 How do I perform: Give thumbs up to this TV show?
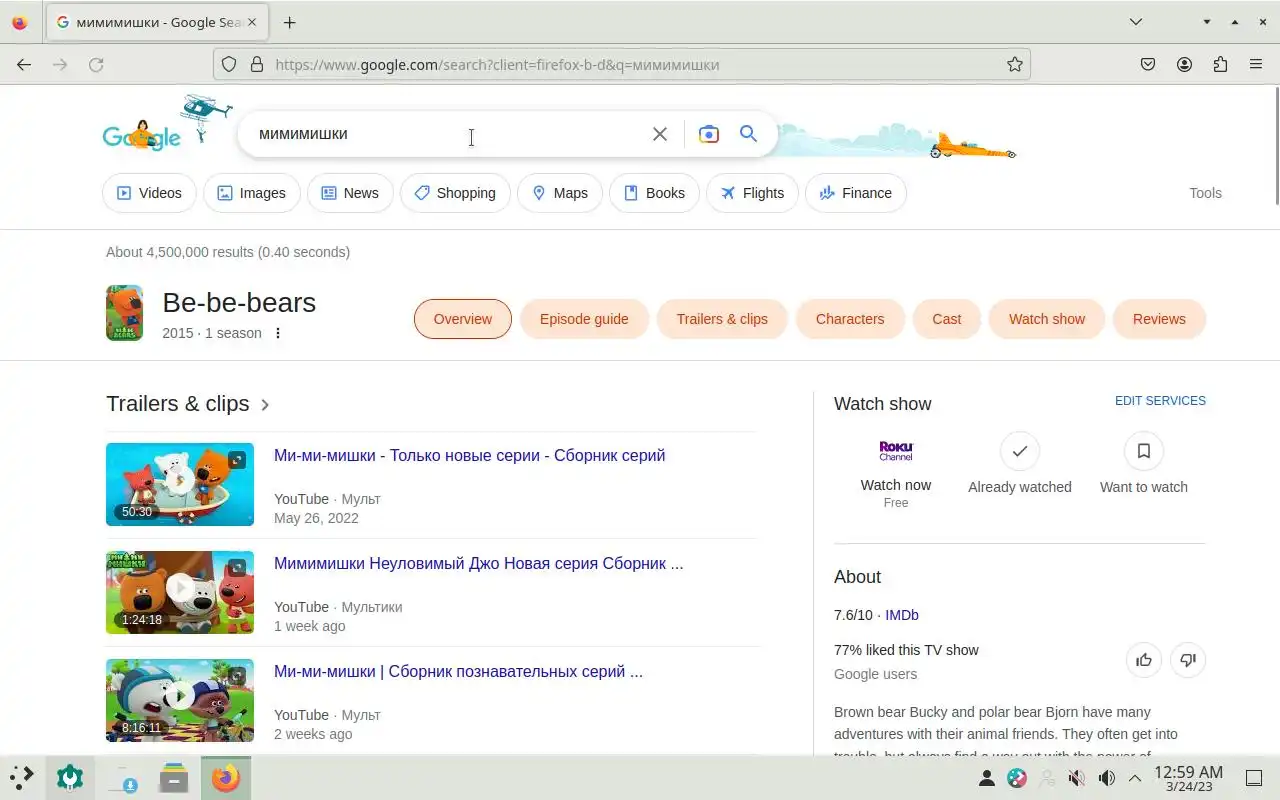click(1144, 660)
